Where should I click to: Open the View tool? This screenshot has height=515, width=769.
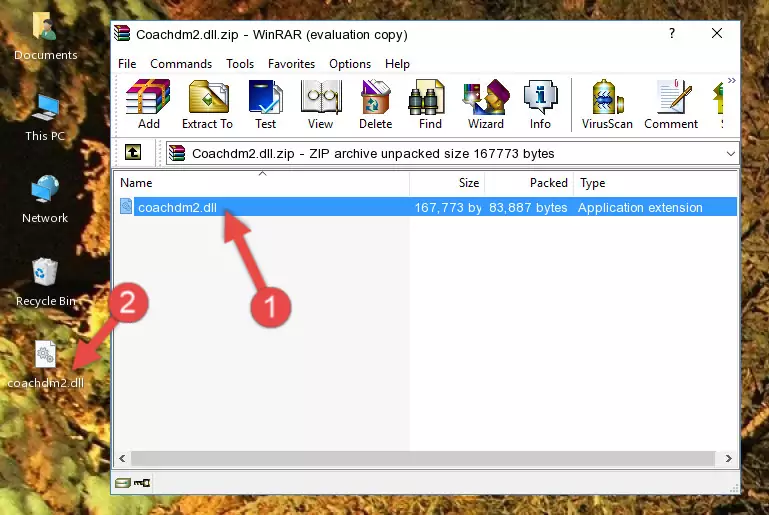click(321, 104)
